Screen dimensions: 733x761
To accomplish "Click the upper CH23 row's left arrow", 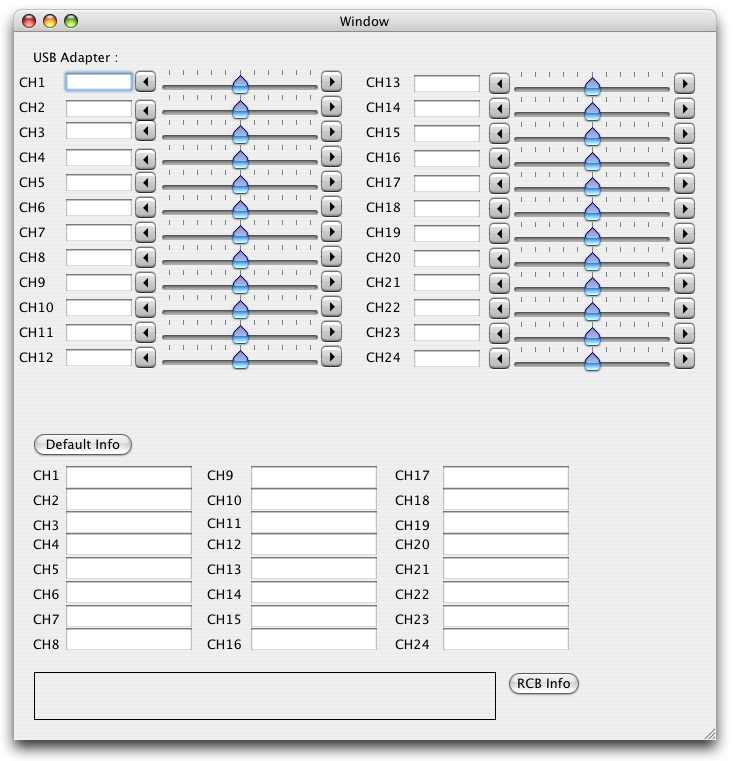I will pos(499,333).
